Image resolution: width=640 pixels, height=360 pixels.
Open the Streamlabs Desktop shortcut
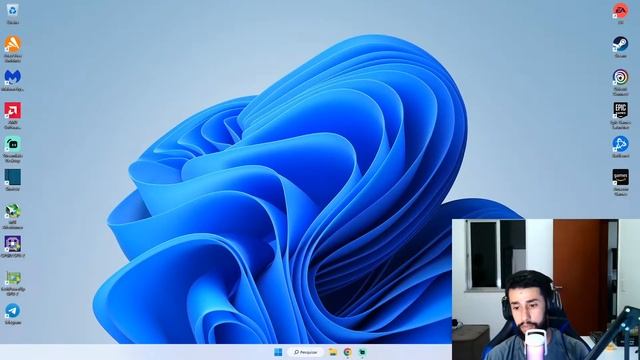13,145
